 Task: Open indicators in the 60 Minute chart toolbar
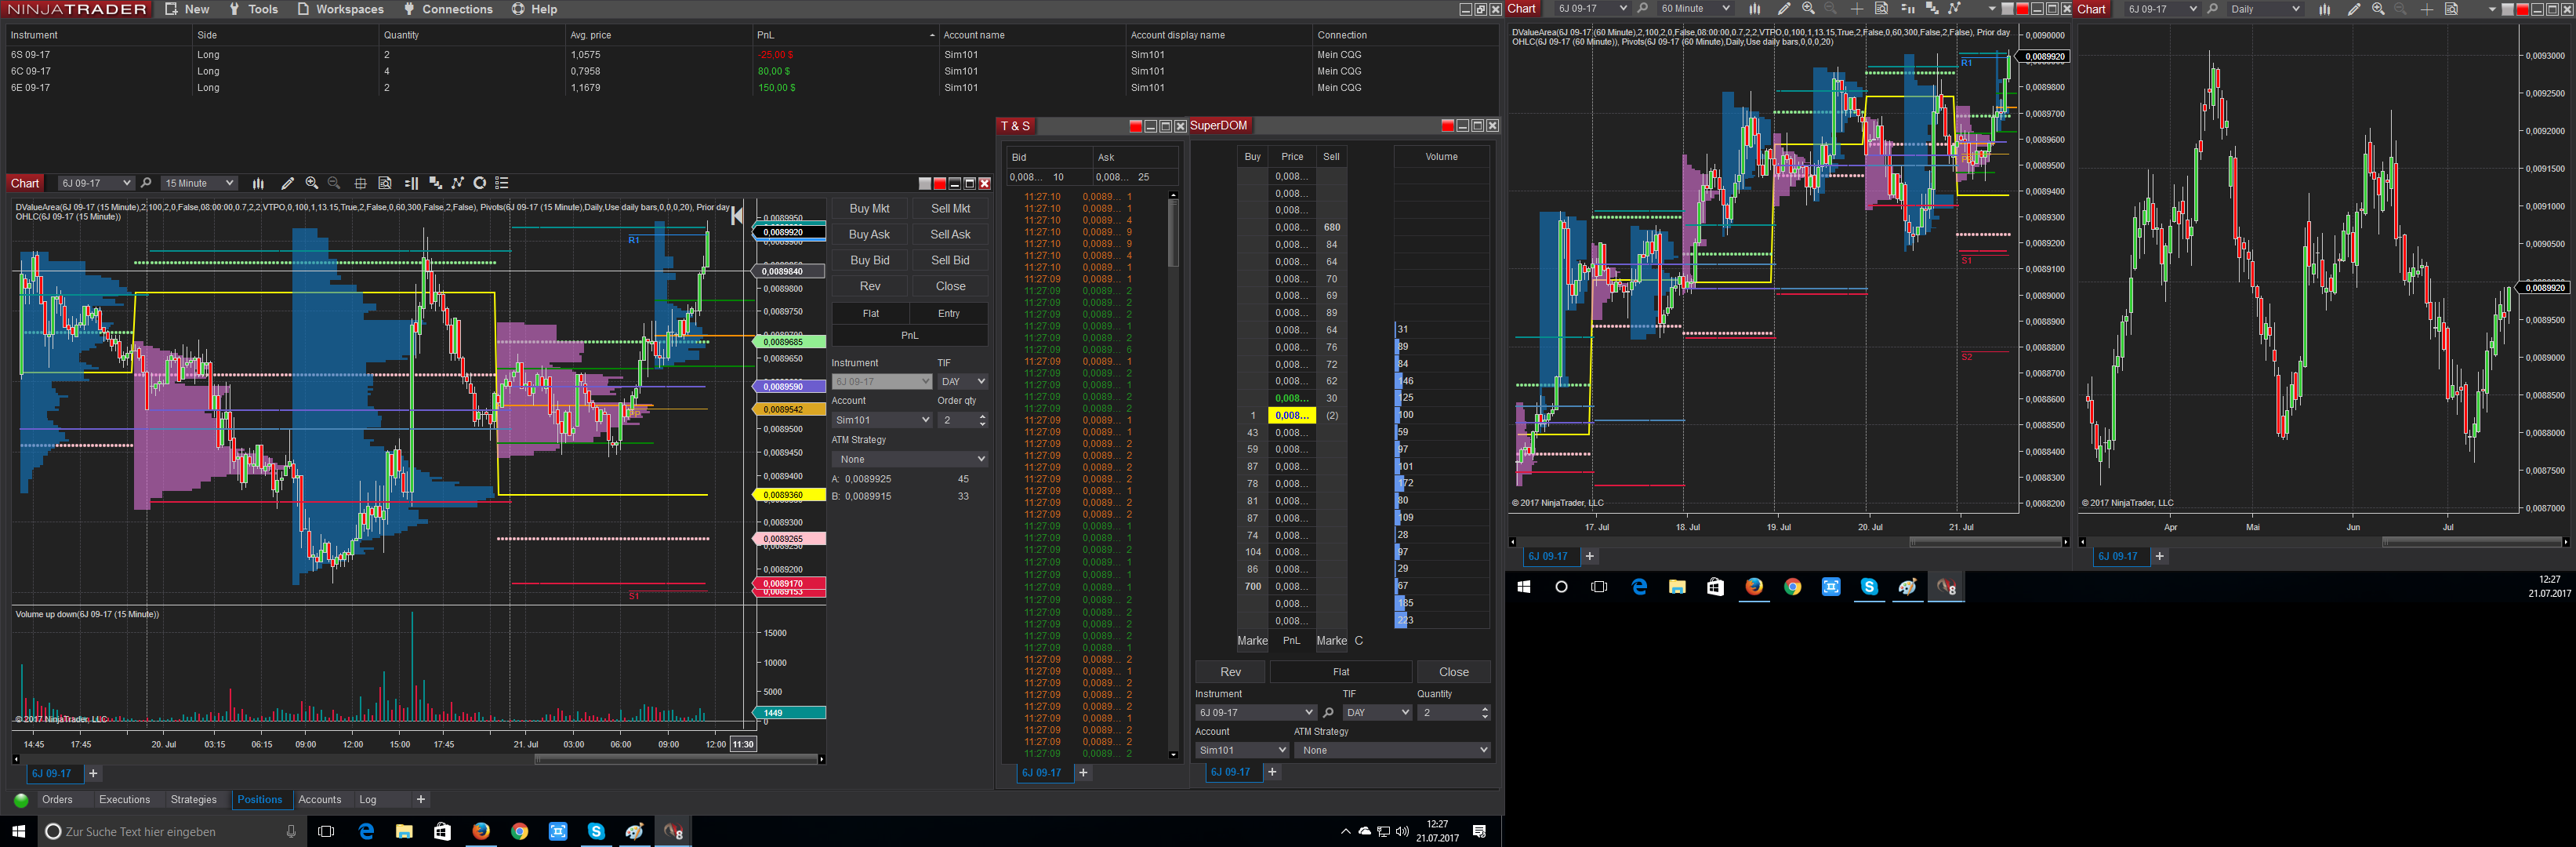coord(1955,9)
